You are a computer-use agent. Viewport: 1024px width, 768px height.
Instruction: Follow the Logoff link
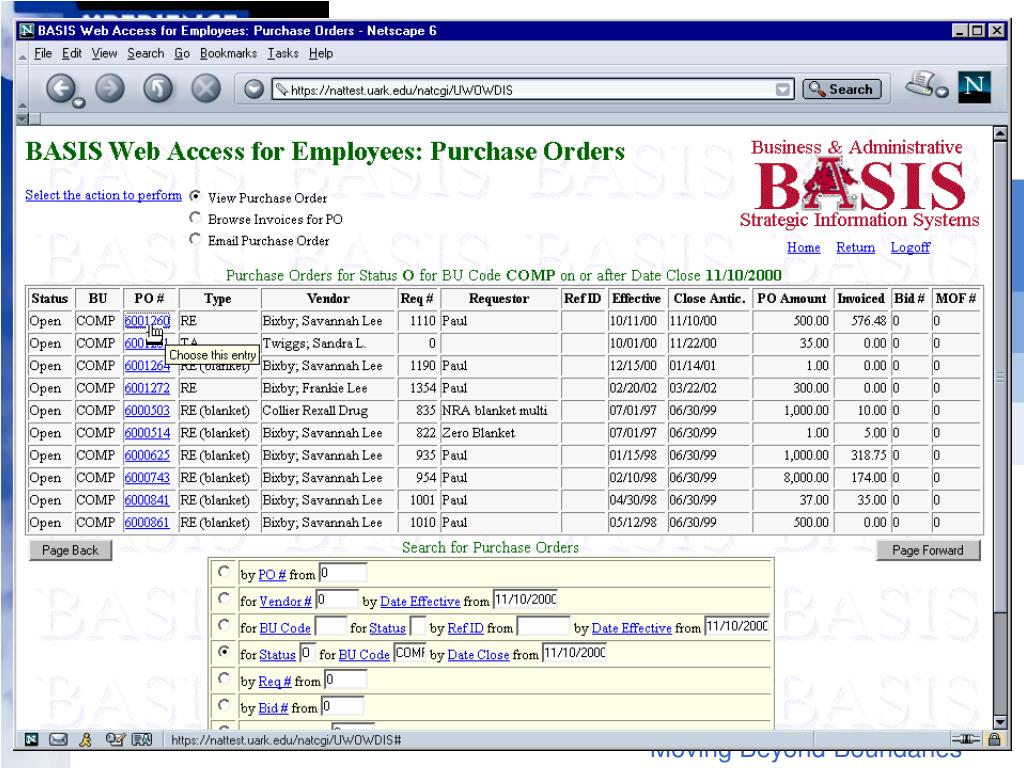(x=910, y=248)
